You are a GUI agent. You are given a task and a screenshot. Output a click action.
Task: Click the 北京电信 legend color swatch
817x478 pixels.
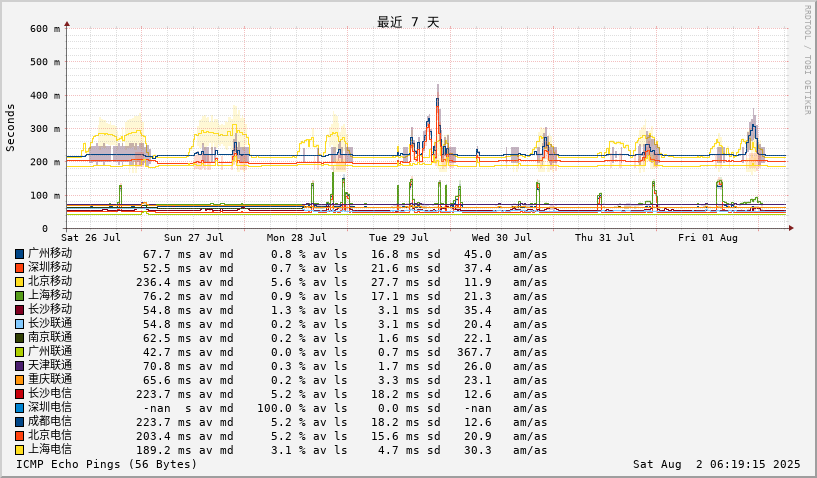coord(19,437)
